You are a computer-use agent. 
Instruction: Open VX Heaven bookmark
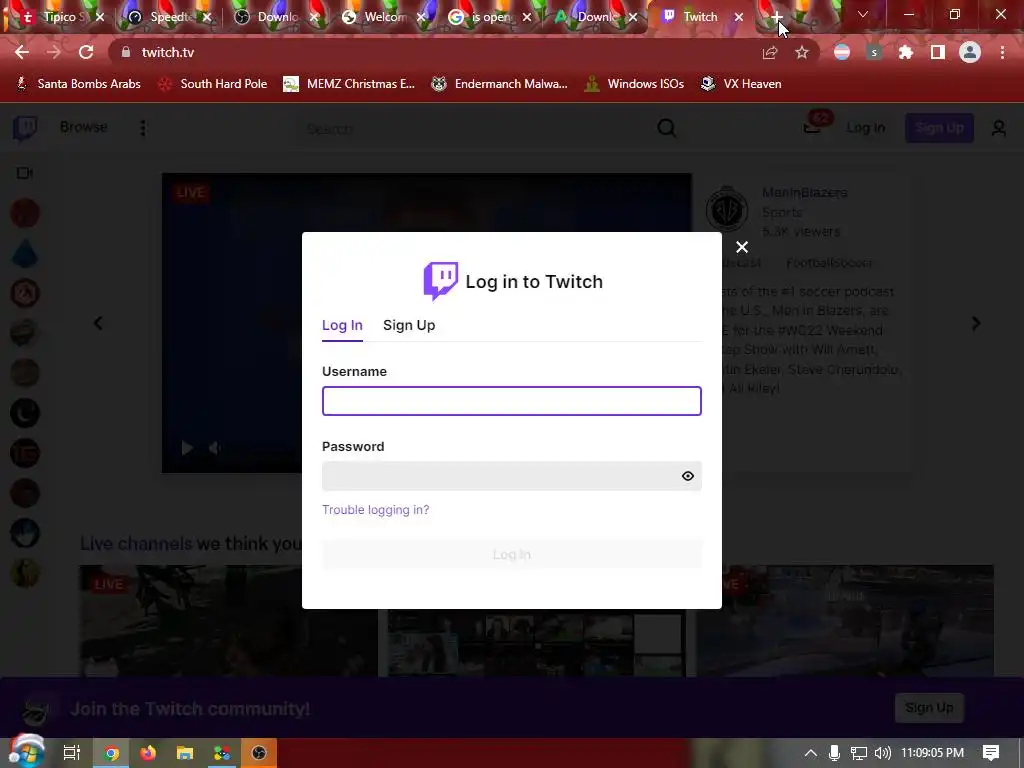tap(741, 84)
